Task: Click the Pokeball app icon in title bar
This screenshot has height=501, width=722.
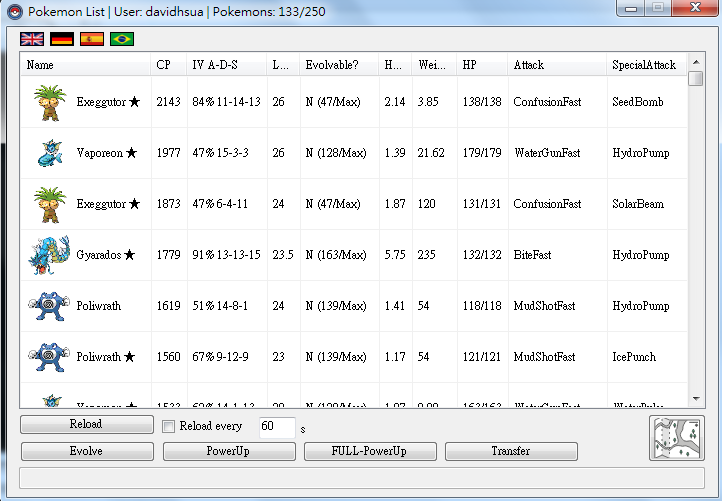Action: (x=15, y=11)
